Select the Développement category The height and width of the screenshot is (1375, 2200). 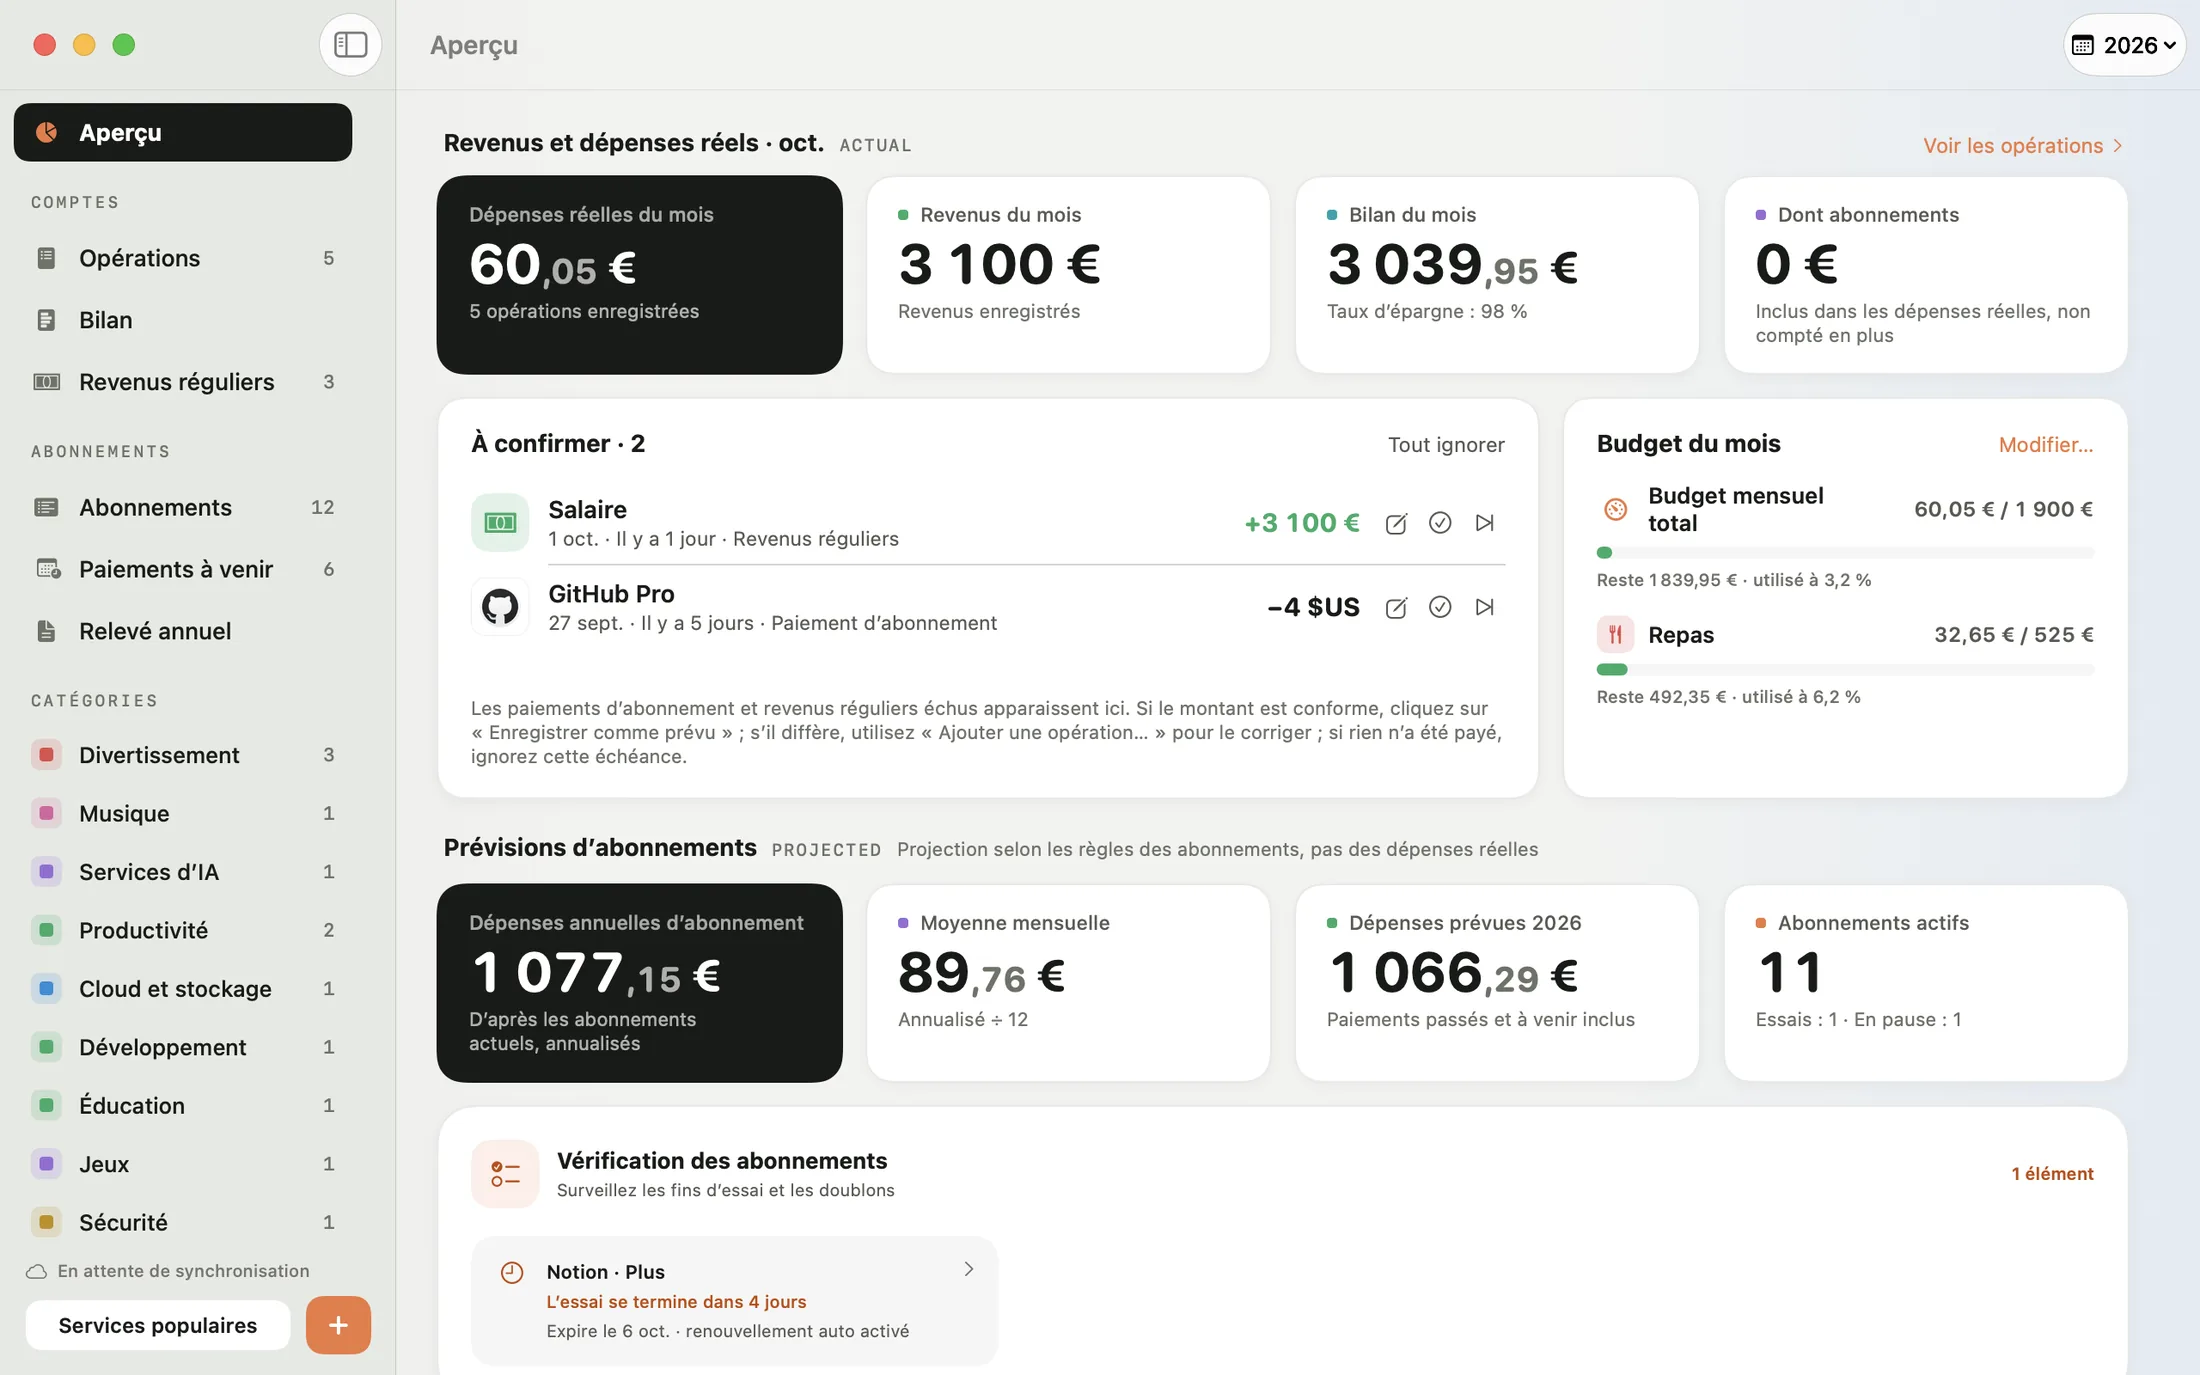[x=183, y=1047]
